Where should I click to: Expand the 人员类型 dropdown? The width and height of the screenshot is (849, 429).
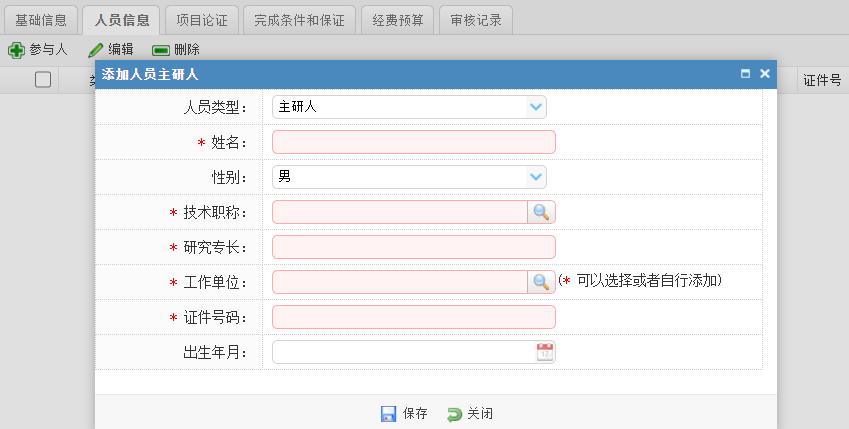[x=536, y=106]
